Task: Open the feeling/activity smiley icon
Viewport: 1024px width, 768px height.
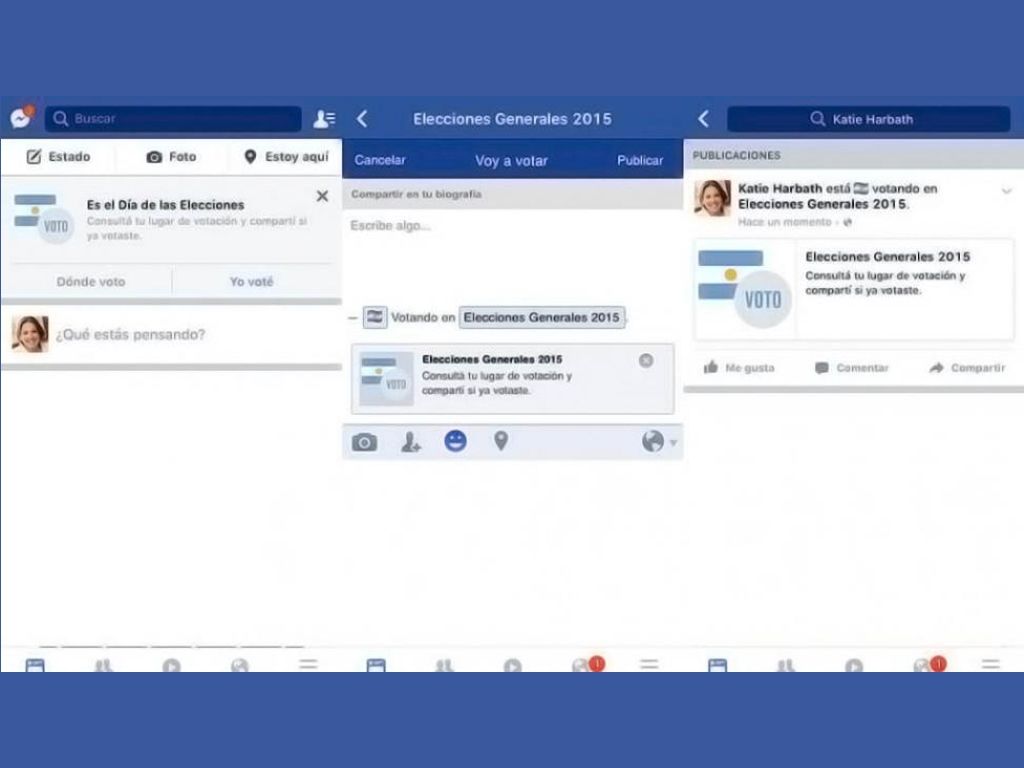Action: 455,441
